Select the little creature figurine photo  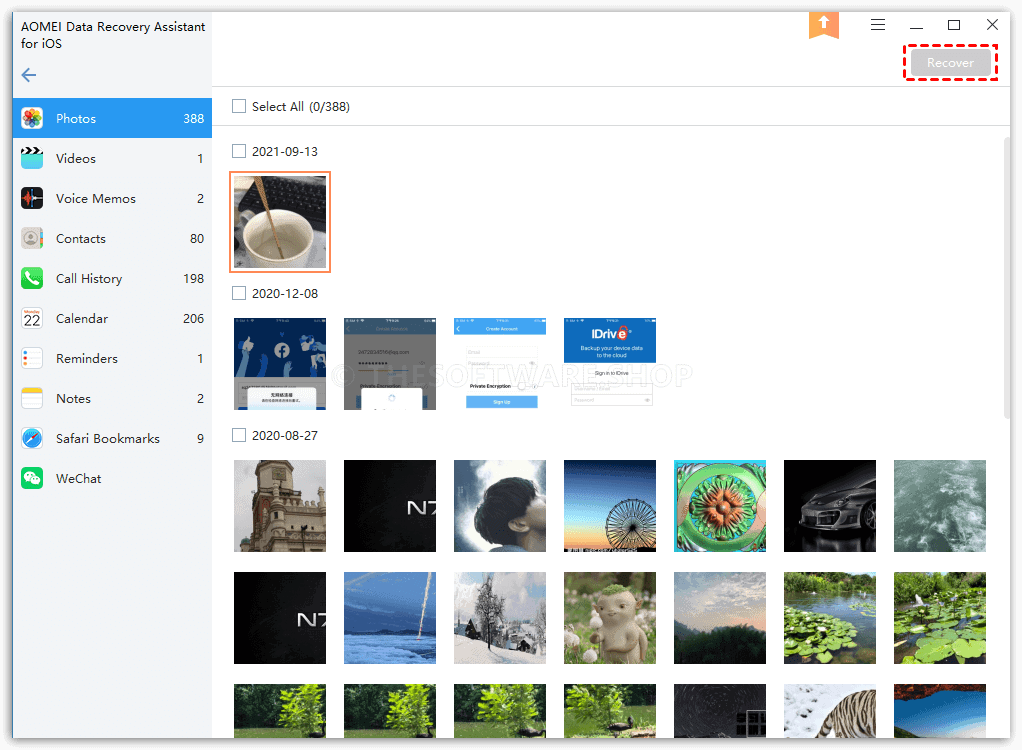[609, 618]
